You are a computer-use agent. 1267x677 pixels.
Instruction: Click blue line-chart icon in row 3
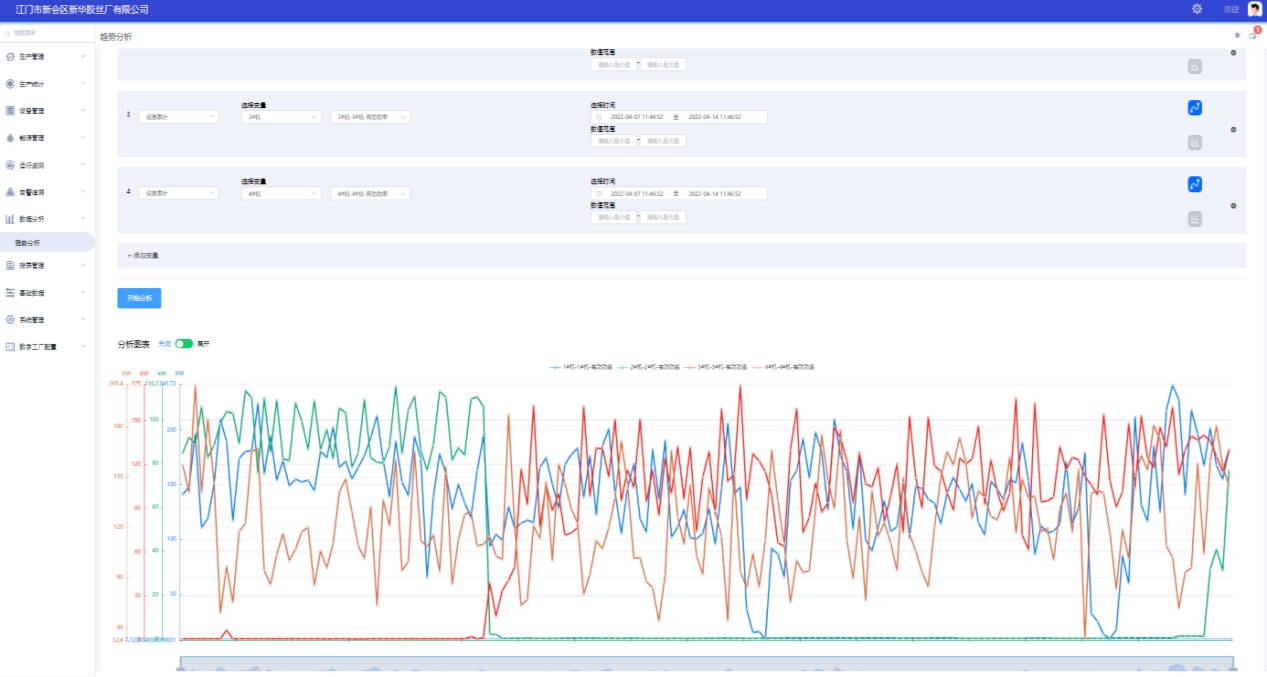point(1194,108)
